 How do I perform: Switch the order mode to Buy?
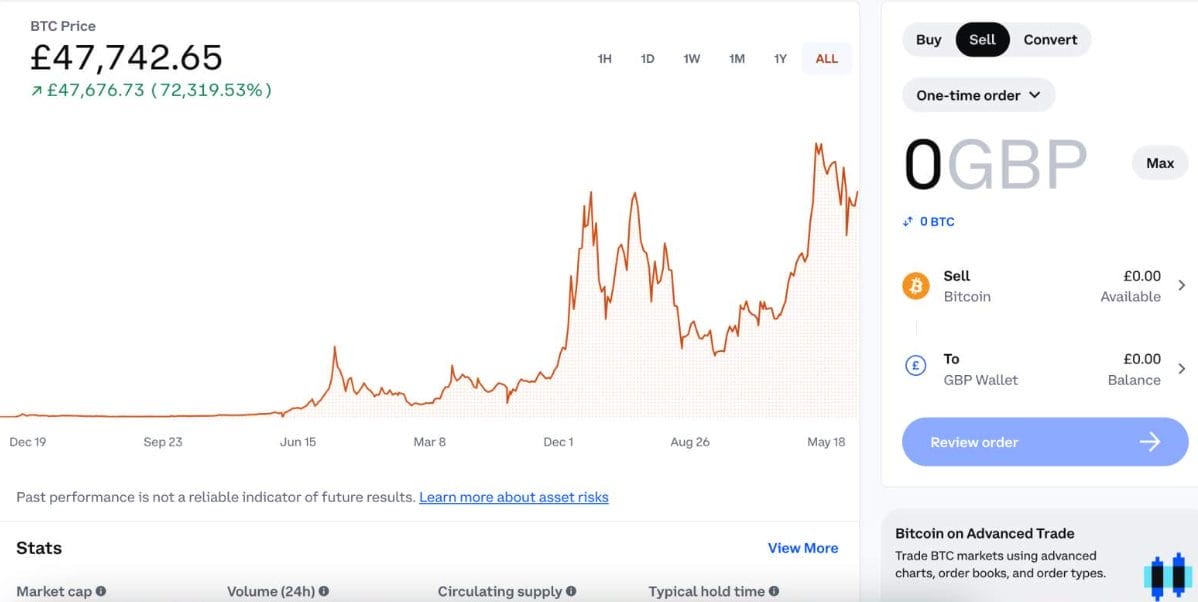pos(928,40)
